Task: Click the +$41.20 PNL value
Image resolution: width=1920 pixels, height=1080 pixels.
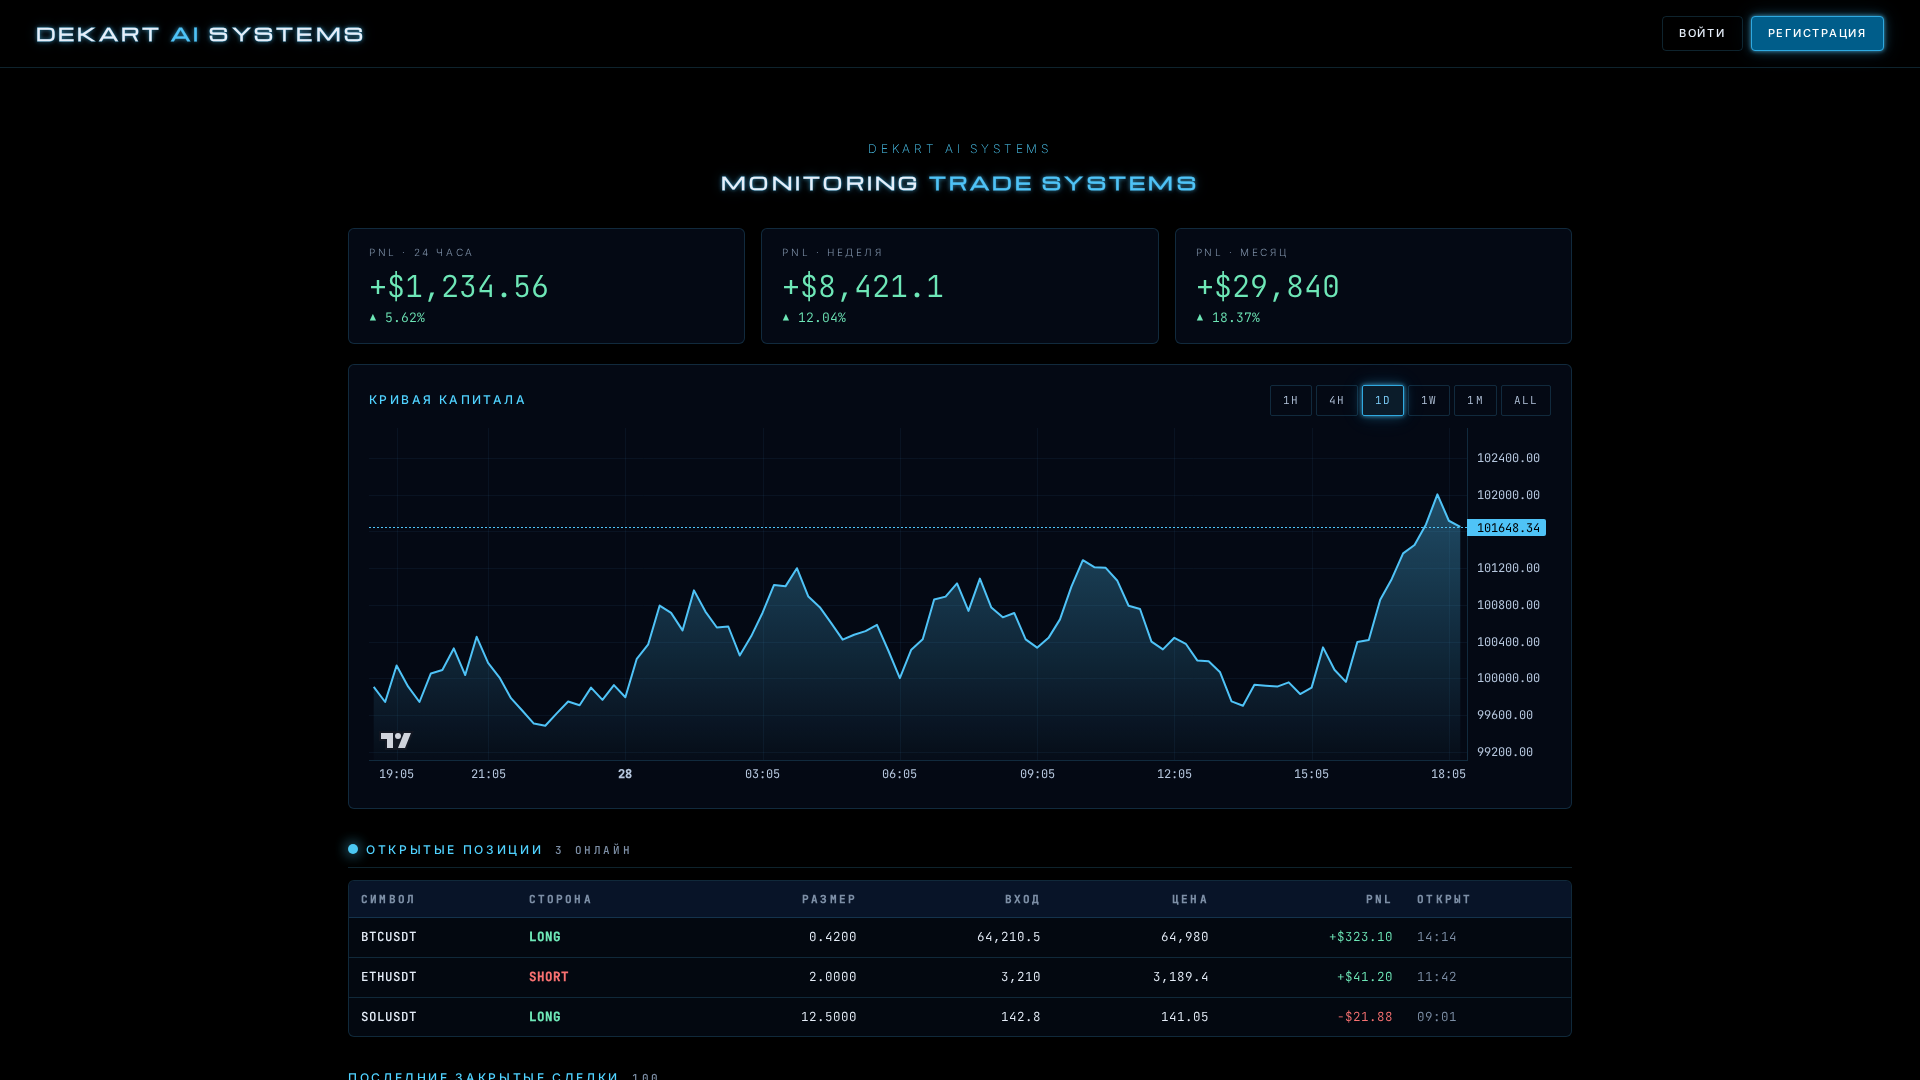Action: (1365, 977)
